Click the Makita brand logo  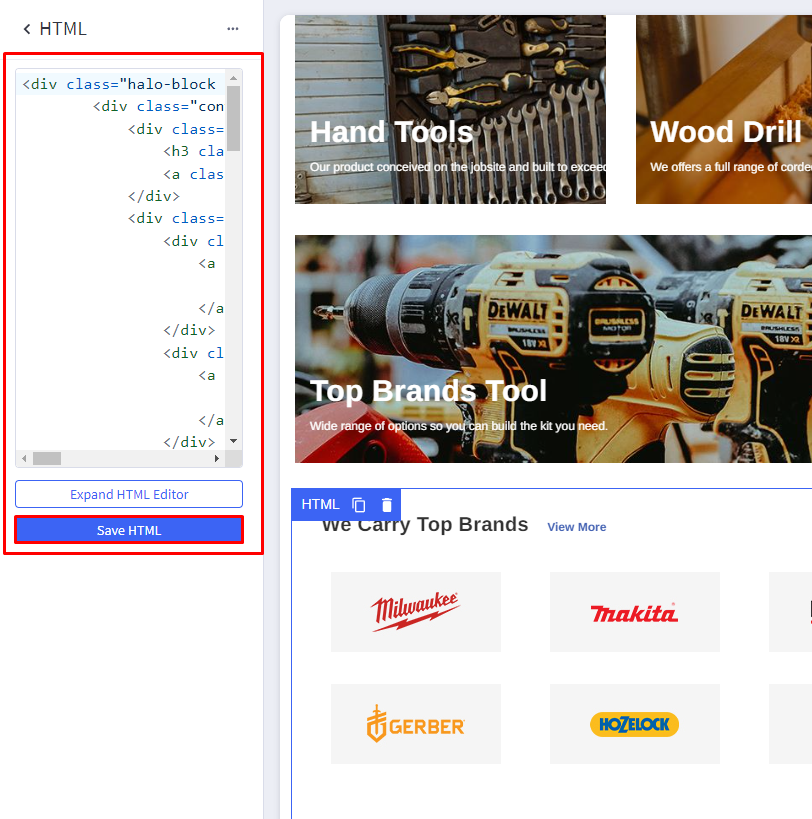634,612
